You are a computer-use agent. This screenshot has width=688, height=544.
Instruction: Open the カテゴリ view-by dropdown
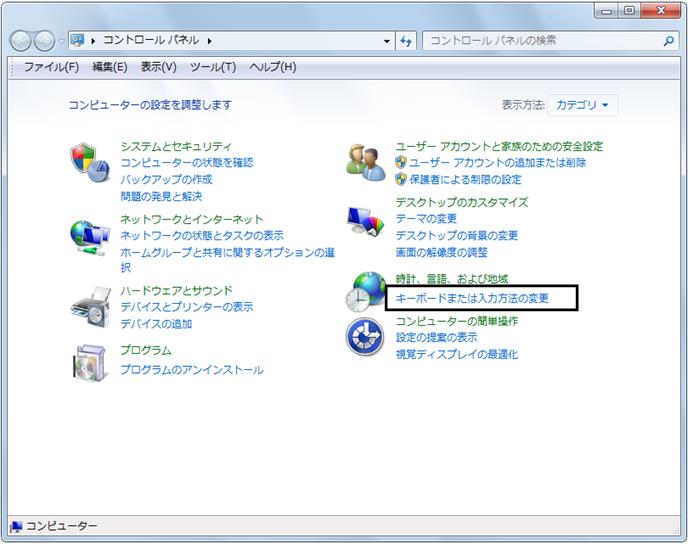click(582, 105)
